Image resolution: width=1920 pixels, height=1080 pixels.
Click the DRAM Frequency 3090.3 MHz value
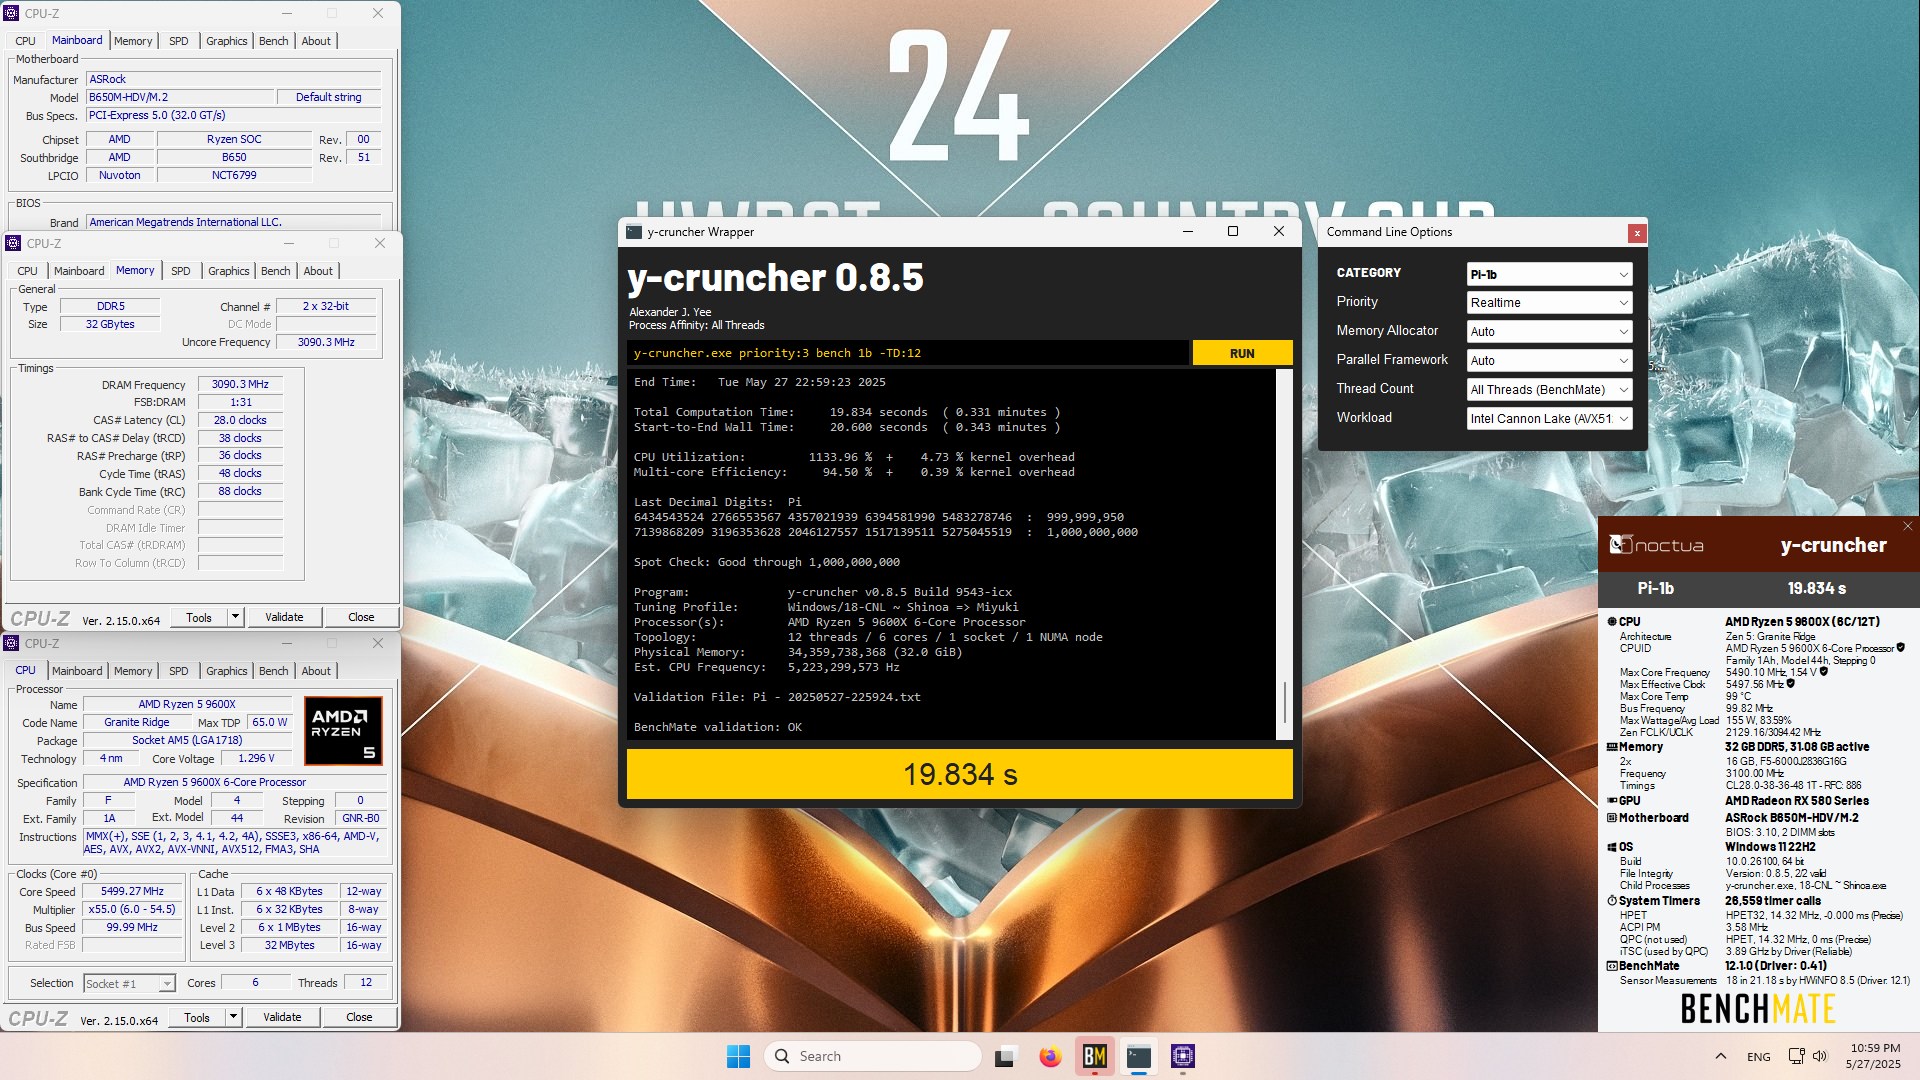(x=240, y=384)
